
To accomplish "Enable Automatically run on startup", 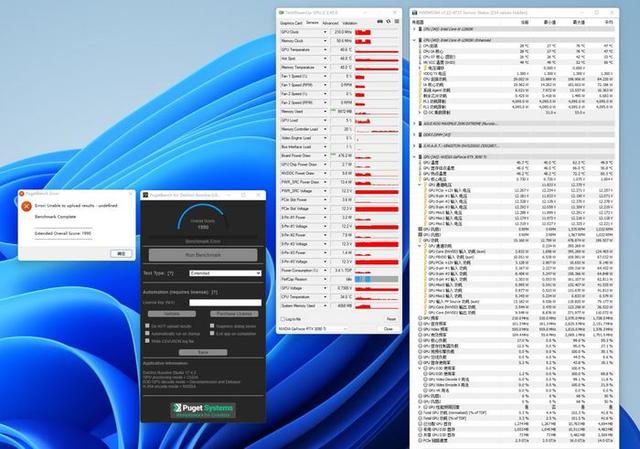I will pos(147,333).
